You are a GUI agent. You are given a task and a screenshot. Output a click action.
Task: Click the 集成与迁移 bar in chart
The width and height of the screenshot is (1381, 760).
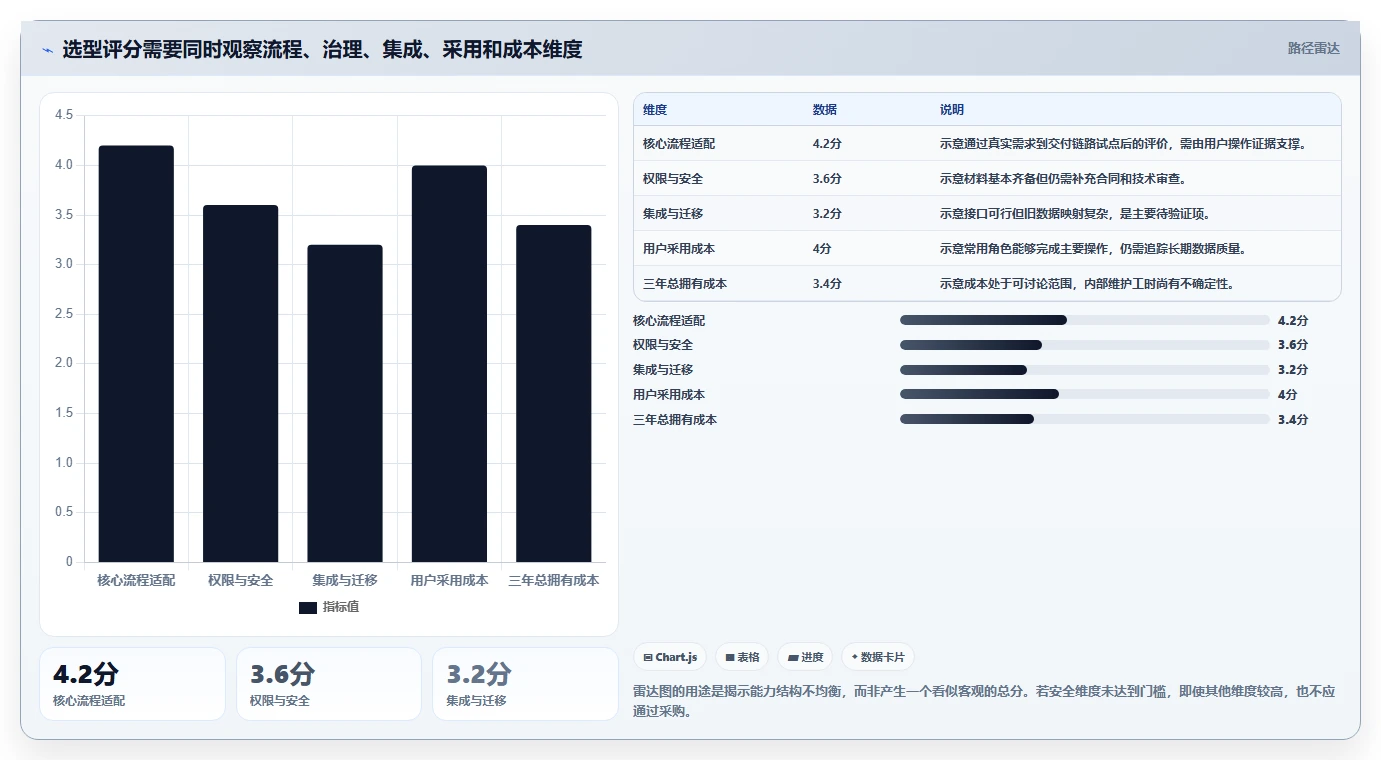click(x=345, y=403)
